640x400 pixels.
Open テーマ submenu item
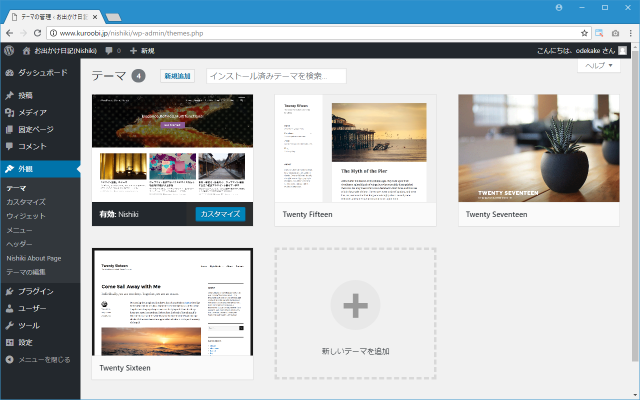tap(16, 188)
